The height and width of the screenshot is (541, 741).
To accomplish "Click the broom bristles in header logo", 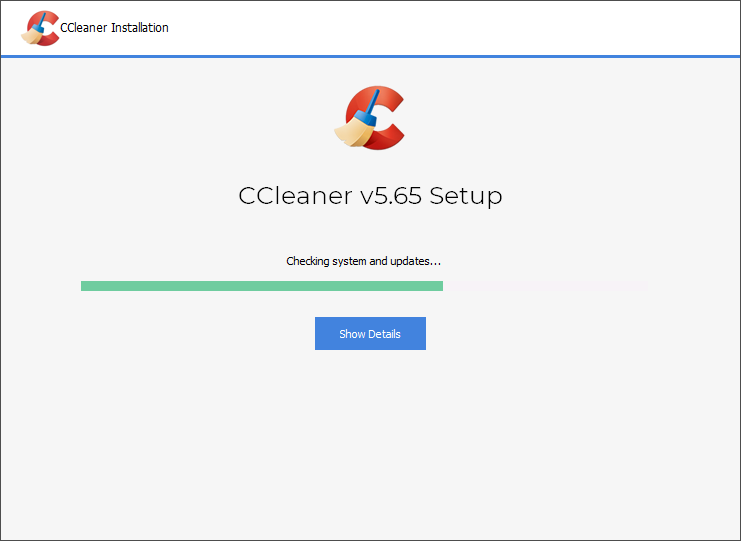I will (33, 36).
